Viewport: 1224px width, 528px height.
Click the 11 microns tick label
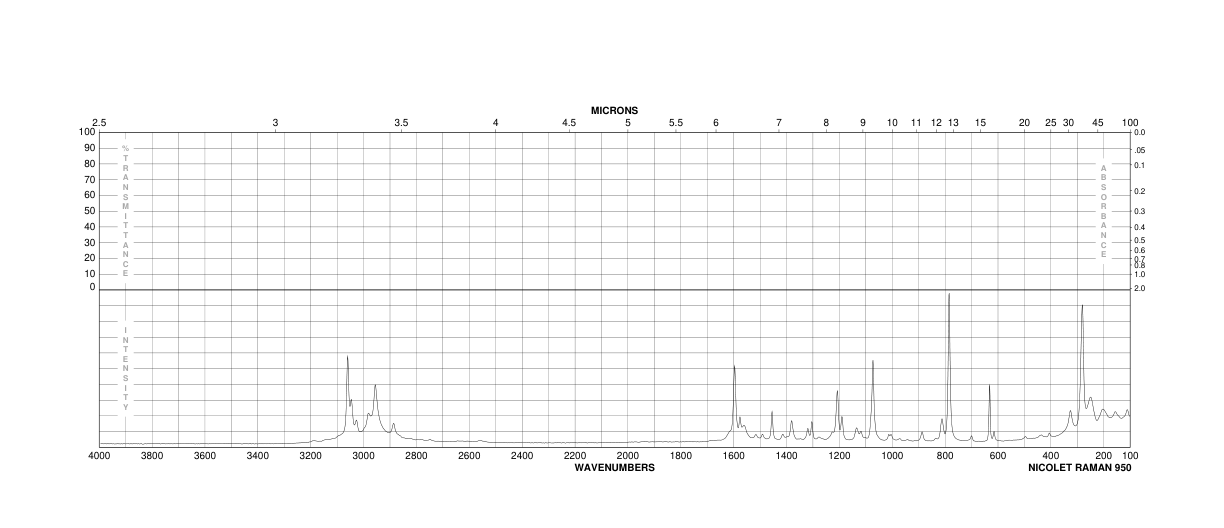[x=916, y=123]
